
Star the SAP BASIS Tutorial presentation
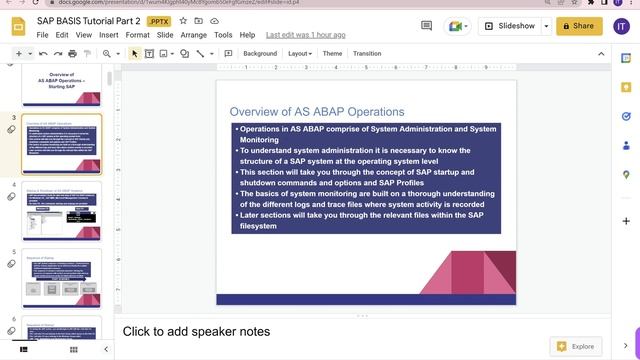click(x=183, y=21)
